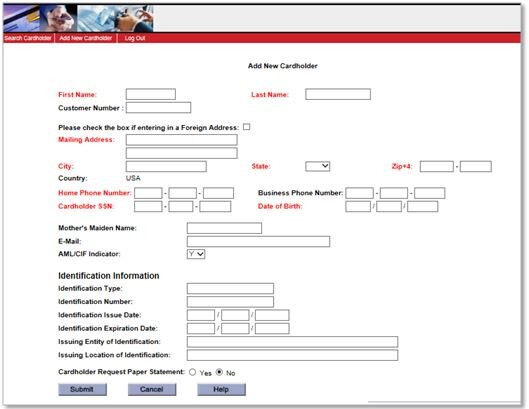Click the Identification Type field
The width and height of the screenshot is (529, 409).
click(230, 289)
